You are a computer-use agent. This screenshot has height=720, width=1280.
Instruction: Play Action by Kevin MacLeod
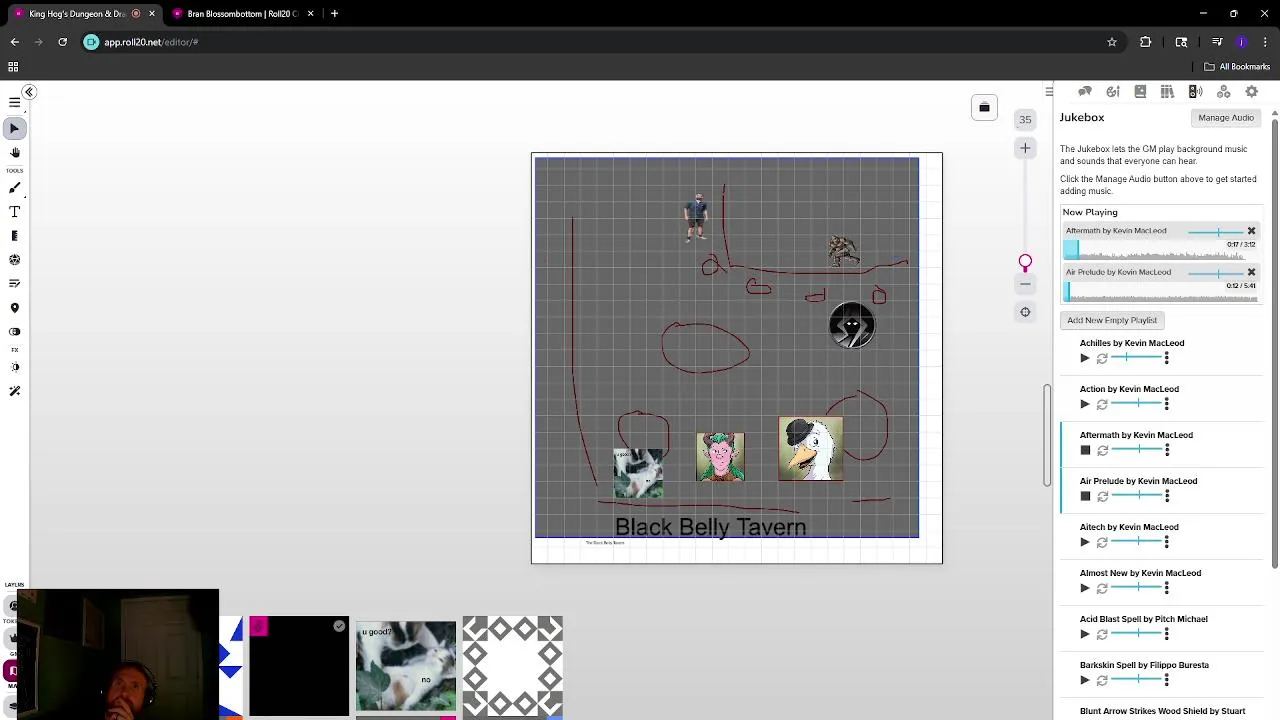(1085, 404)
